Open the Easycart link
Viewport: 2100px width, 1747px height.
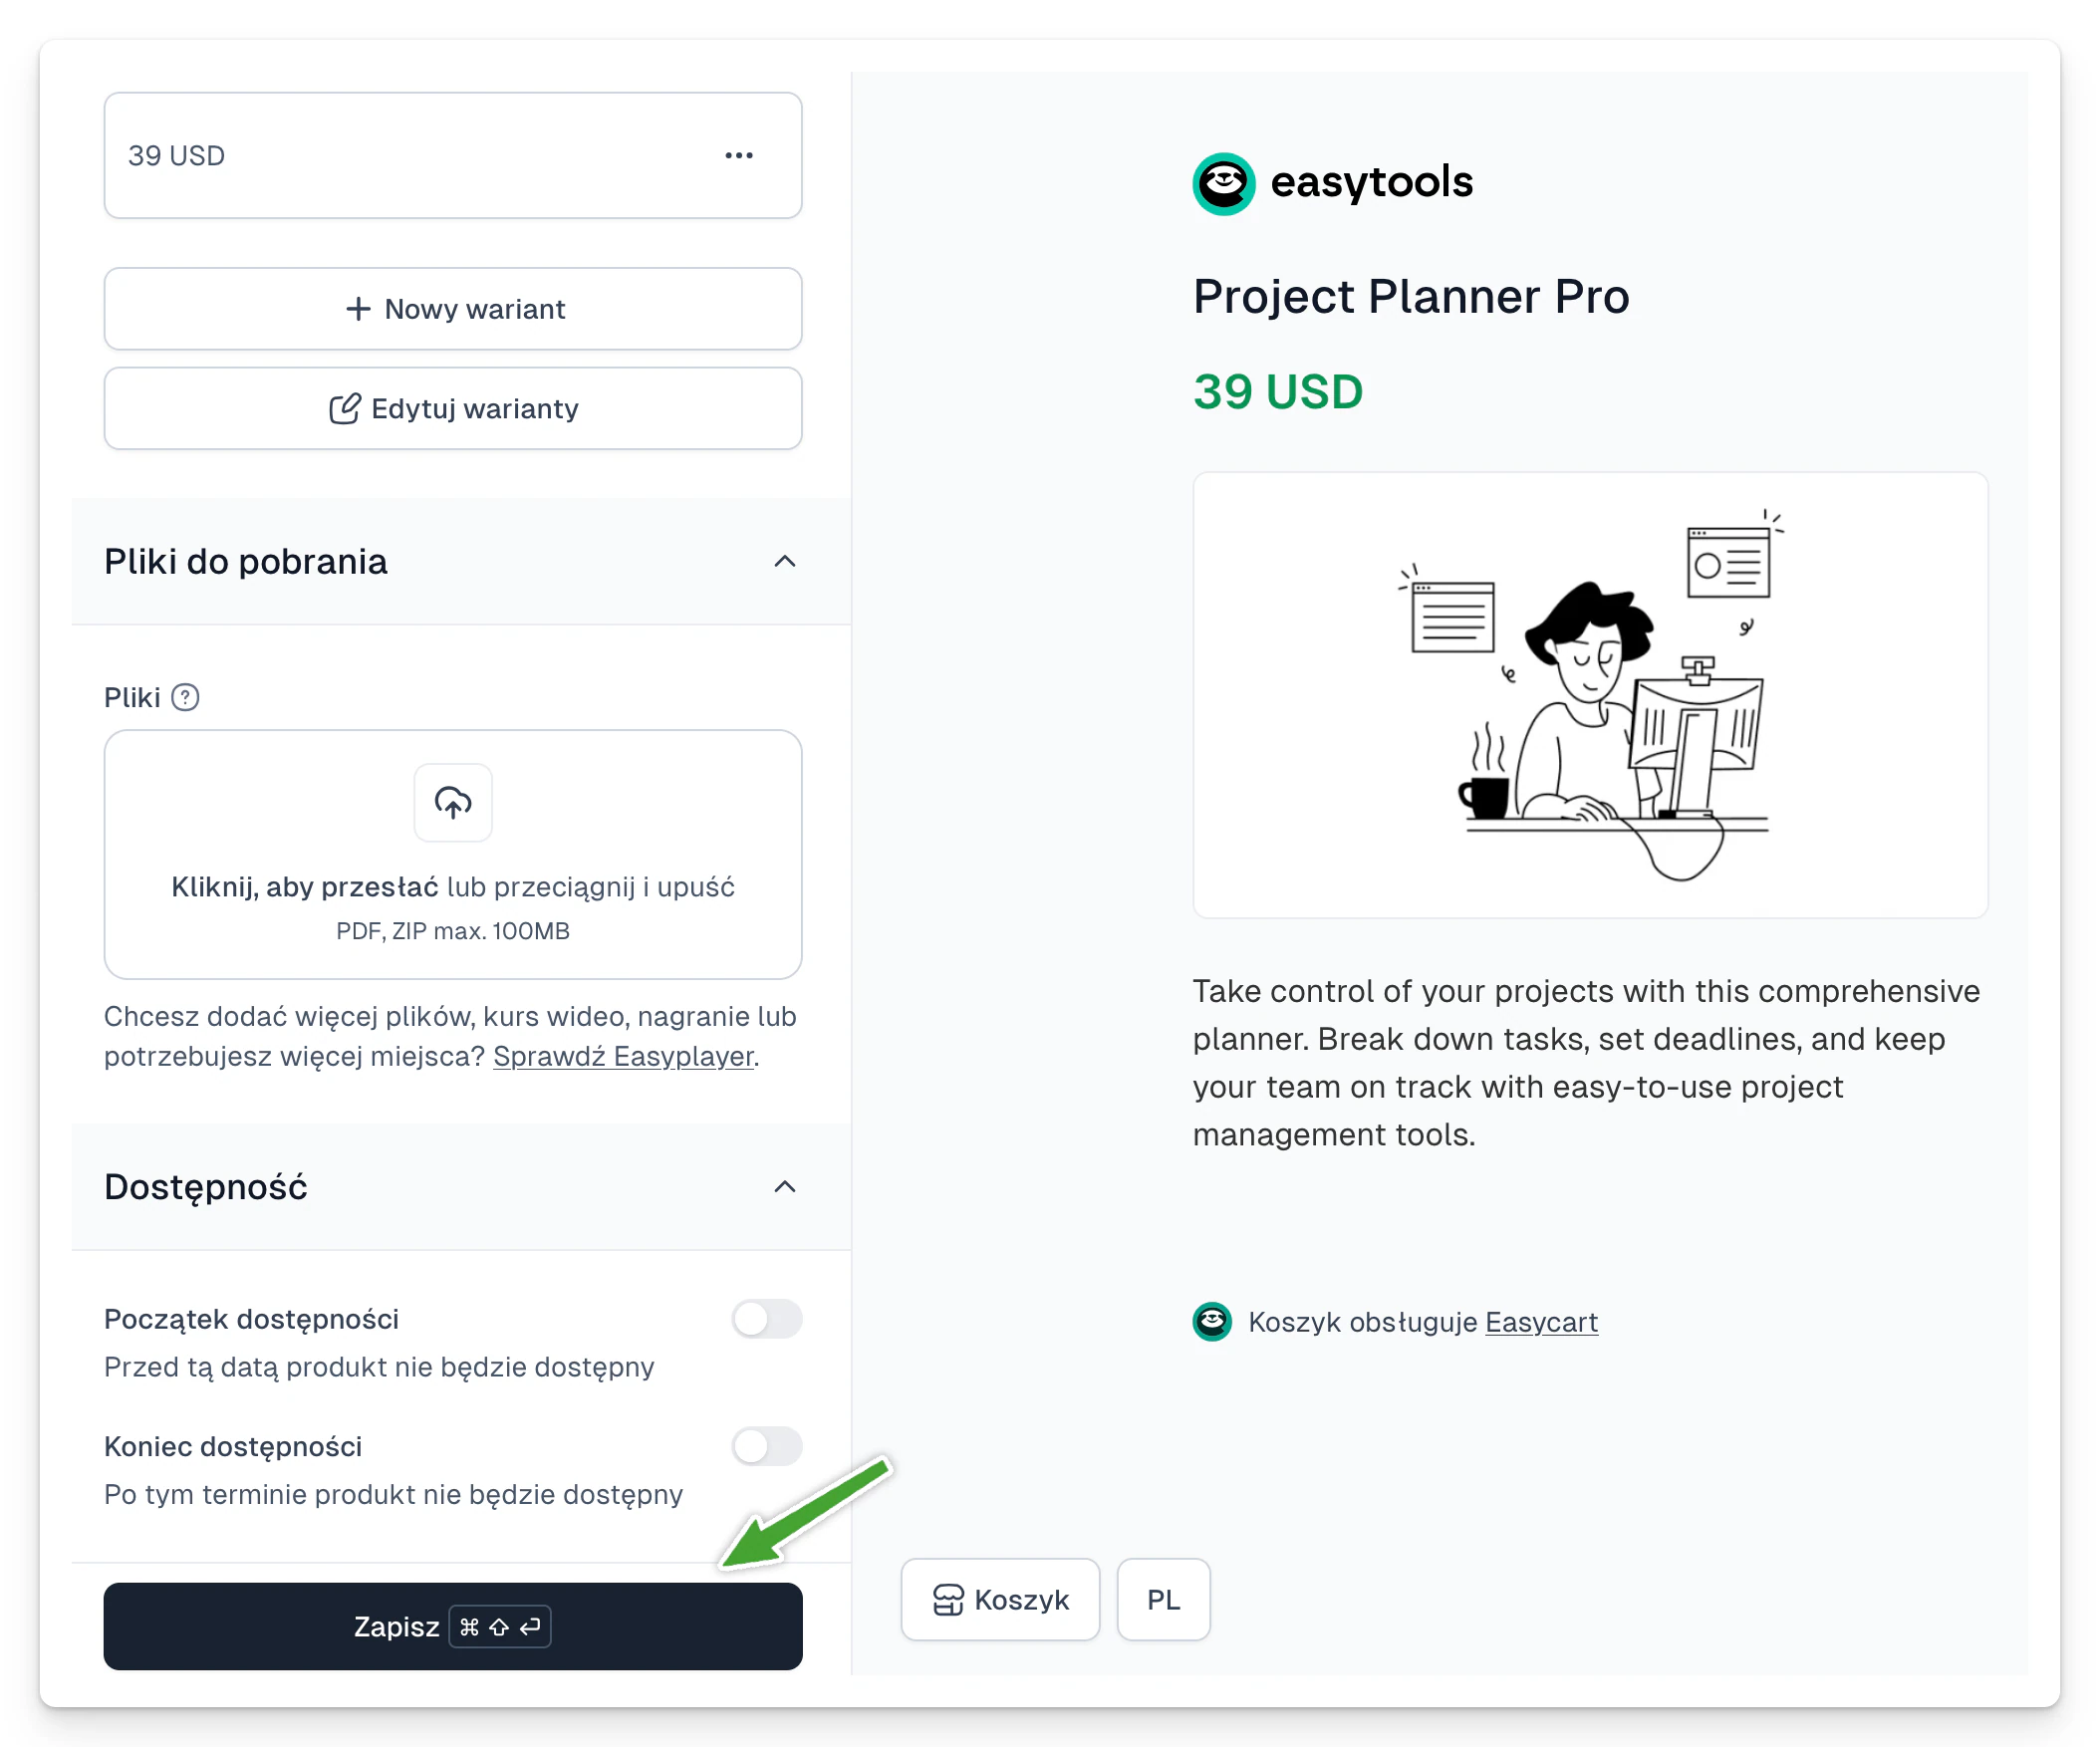[1541, 1322]
